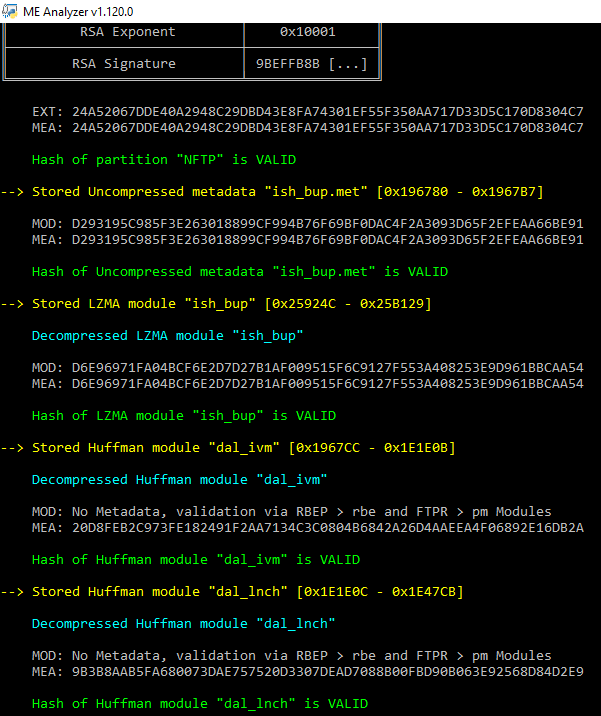Click the dal_lnch offset range 0x1E1E0C
The image size is (601, 716).
pyautogui.click(x=380, y=592)
